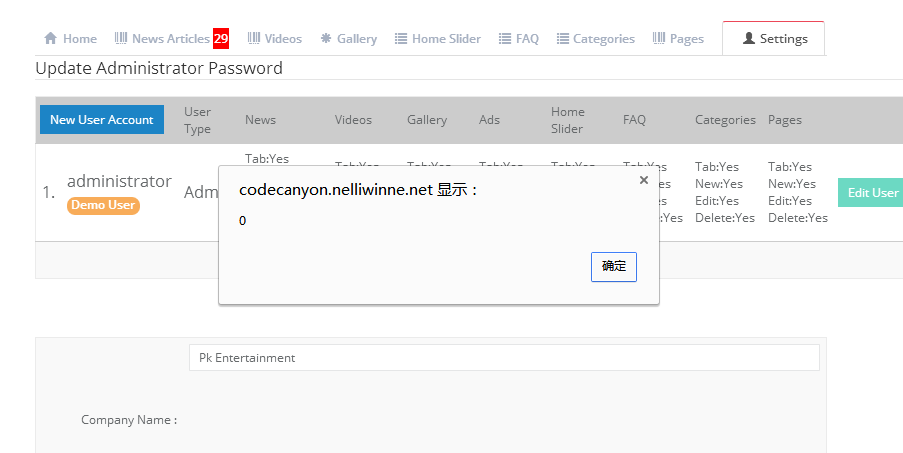Click the New User Account button
The width and height of the screenshot is (903, 453).
point(102,120)
